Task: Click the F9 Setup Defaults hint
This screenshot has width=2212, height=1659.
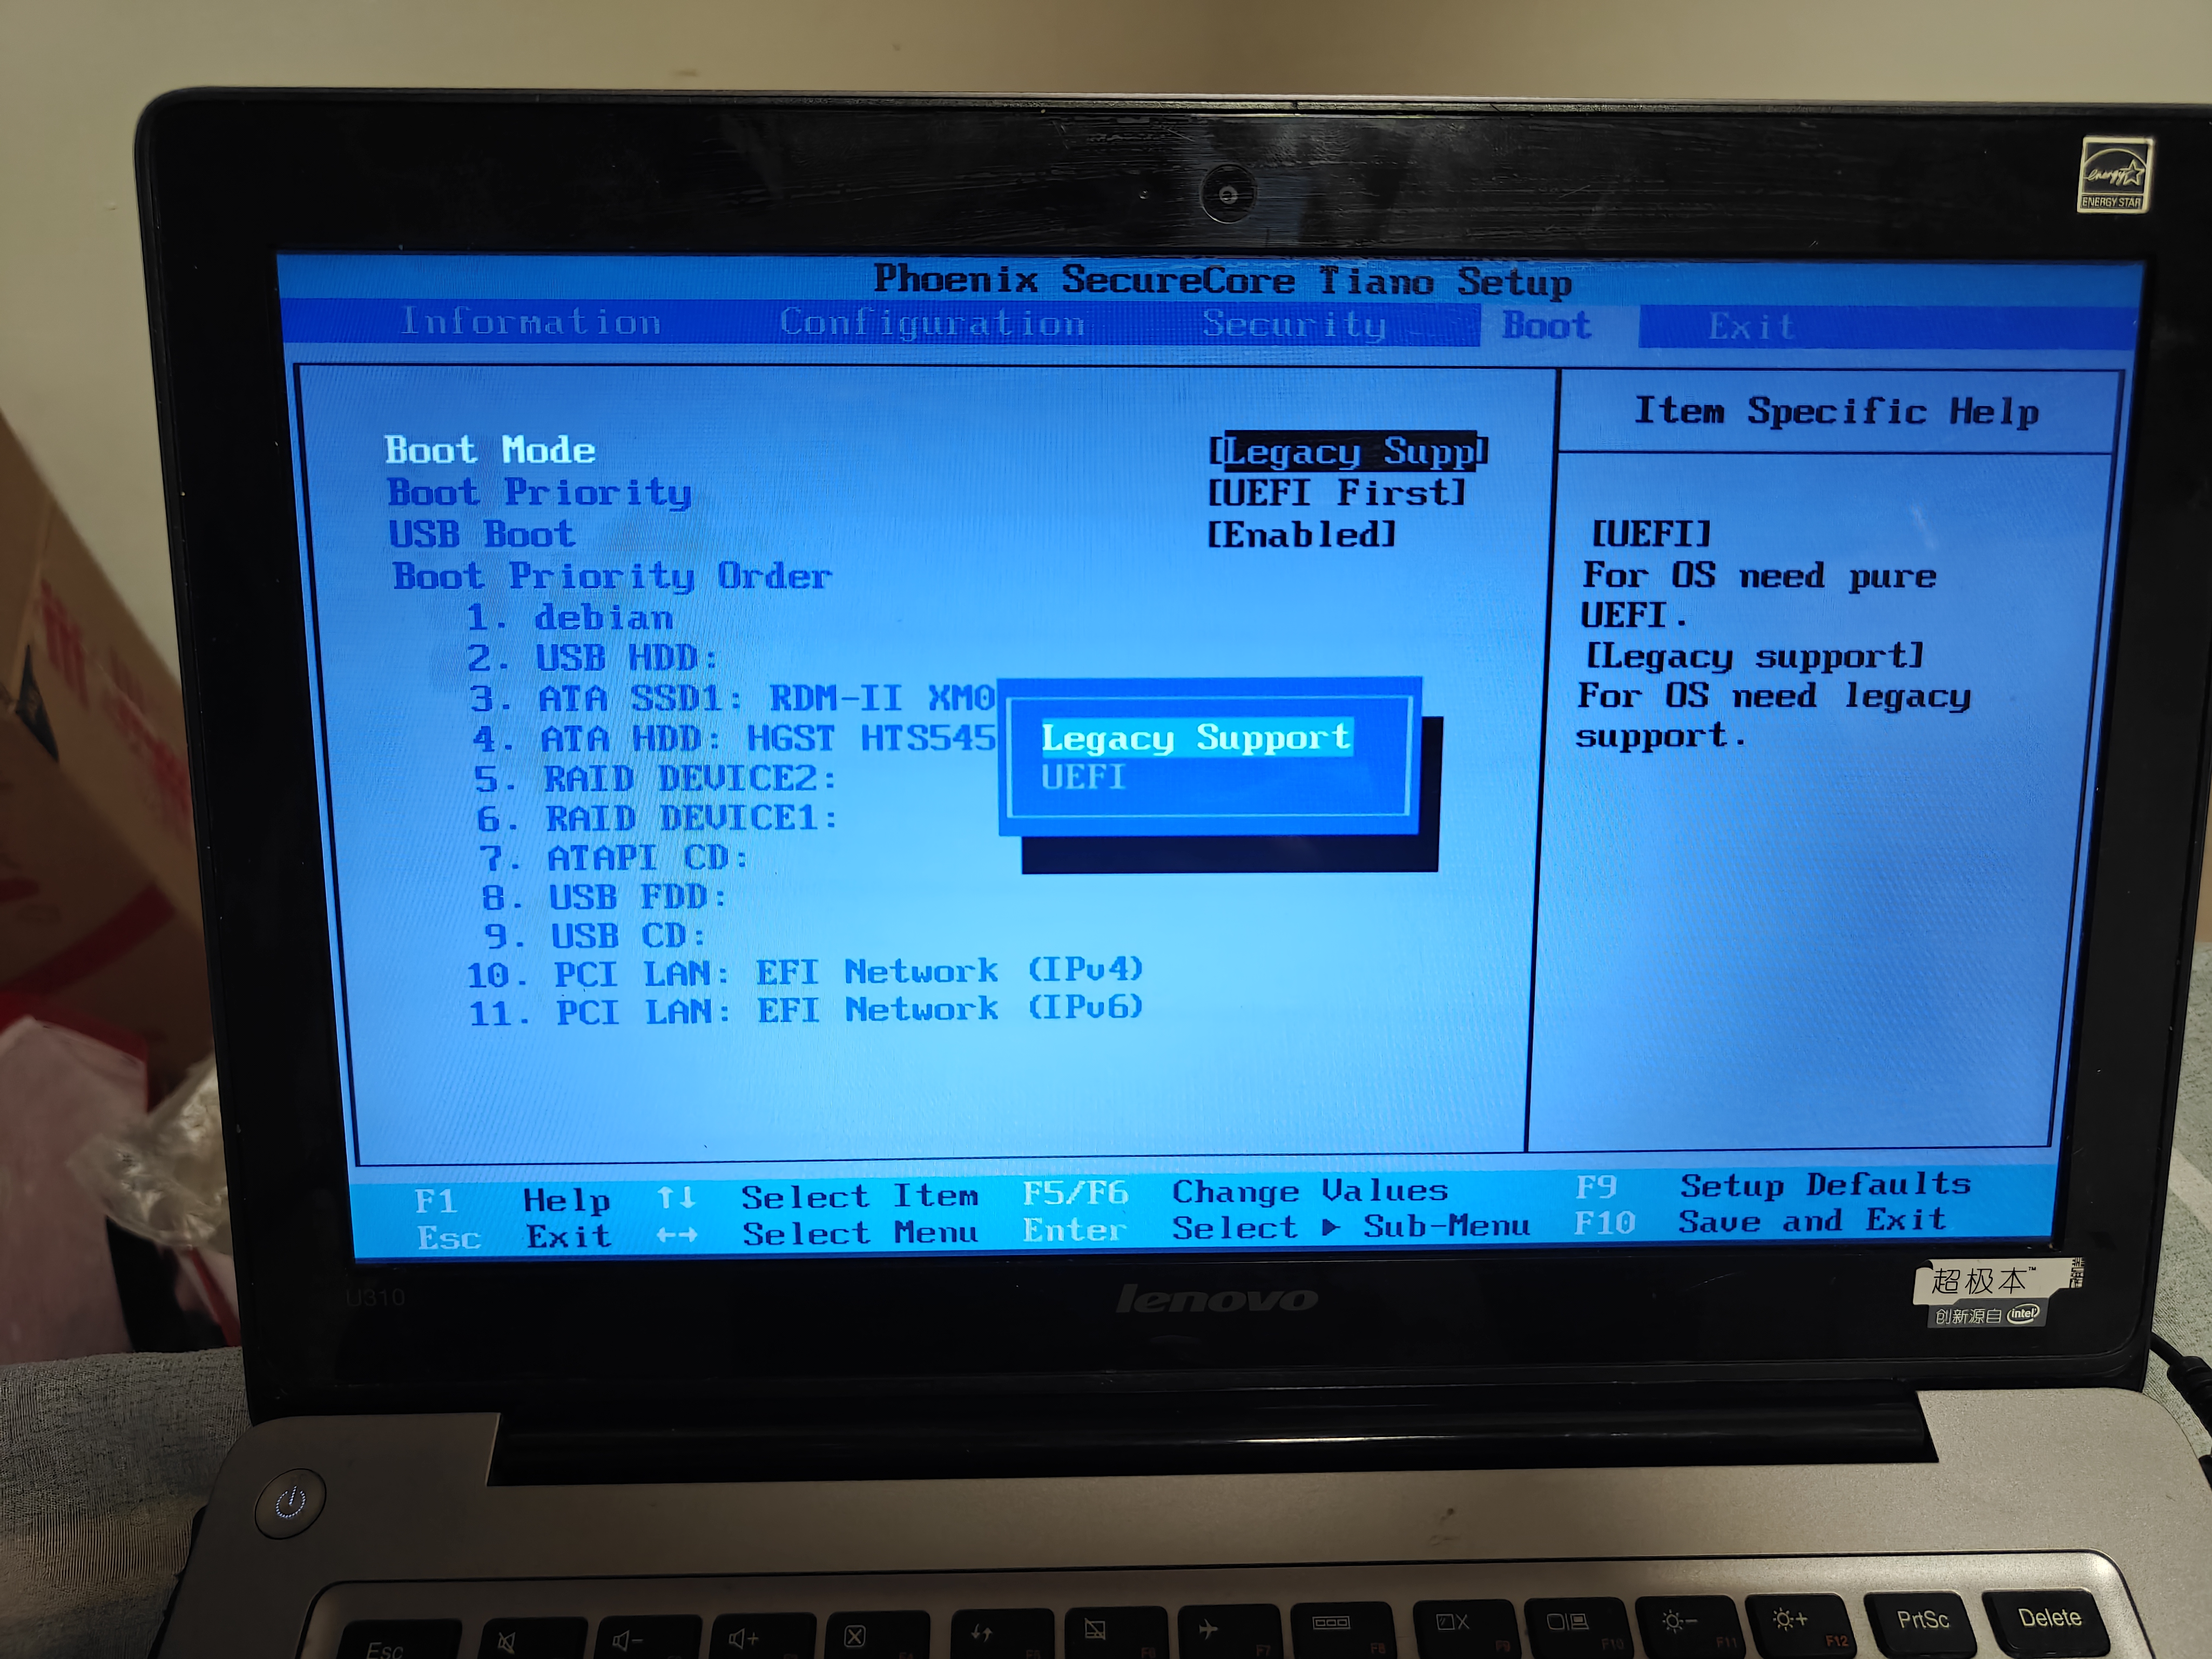Action: [1773, 1186]
